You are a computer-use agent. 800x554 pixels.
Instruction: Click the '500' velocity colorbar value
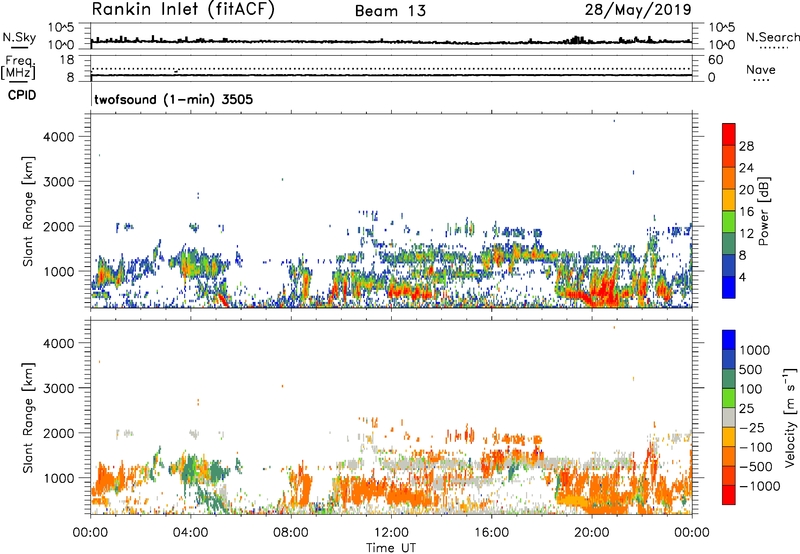749,369
